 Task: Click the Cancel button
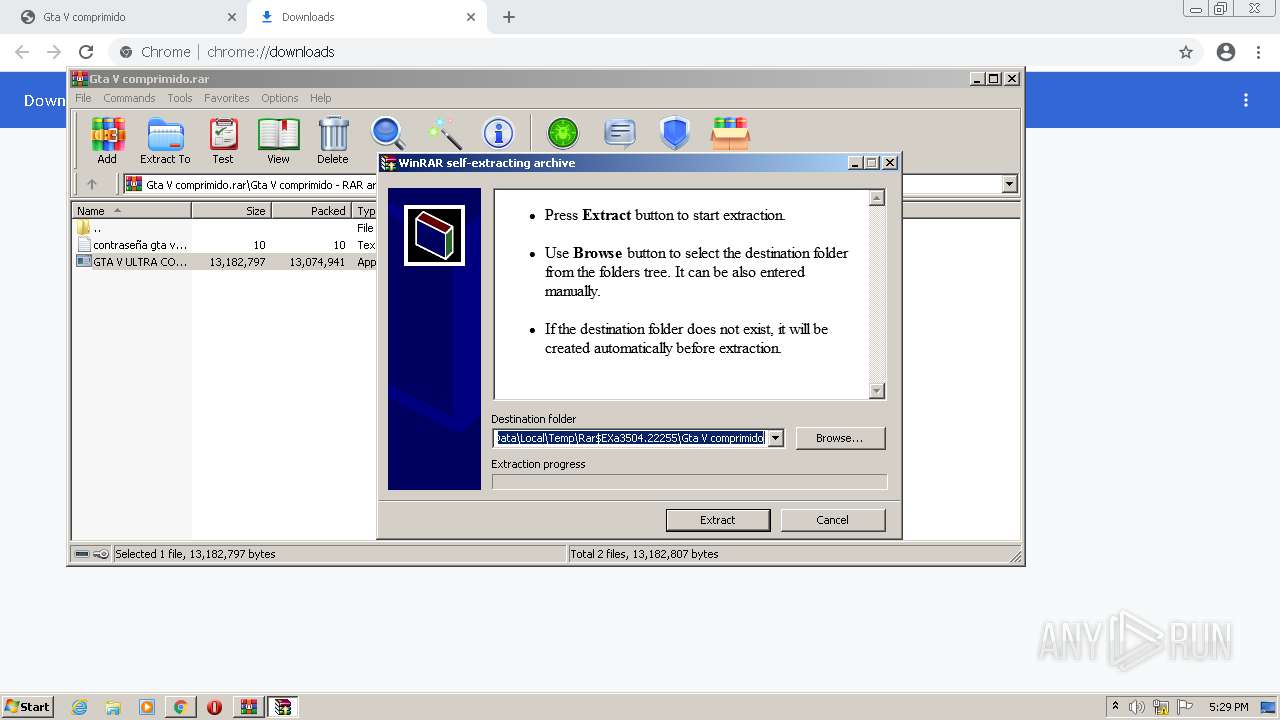pyautogui.click(x=833, y=520)
